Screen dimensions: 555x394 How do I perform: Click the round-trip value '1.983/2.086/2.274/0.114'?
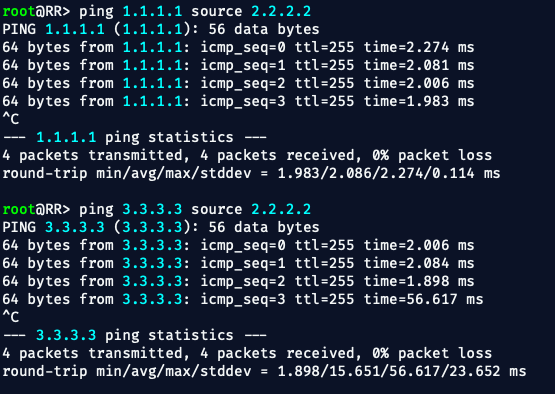pyautogui.click(x=376, y=173)
